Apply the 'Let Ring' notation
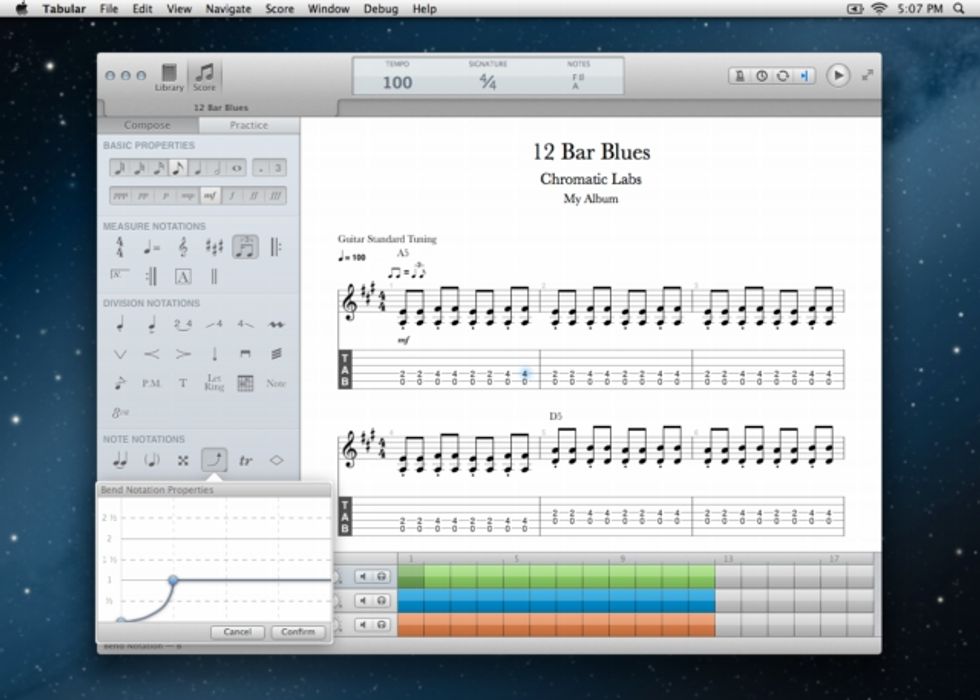The width and height of the screenshot is (980, 700). [x=214, y=382]
